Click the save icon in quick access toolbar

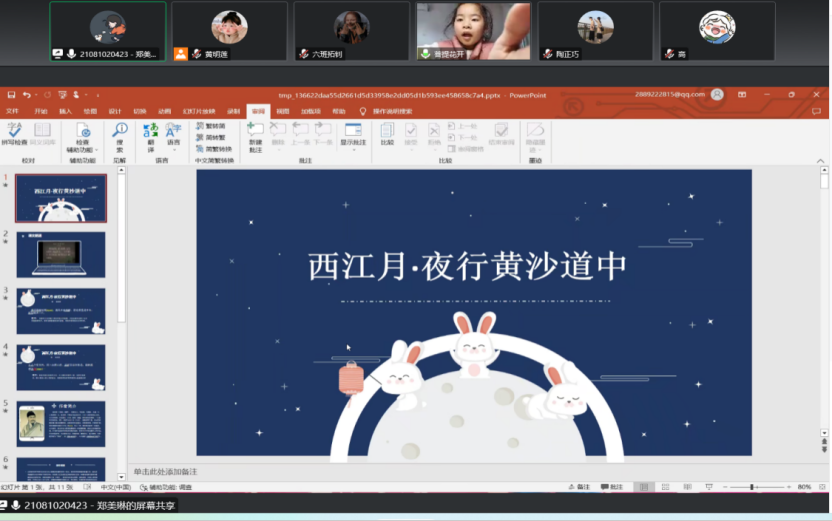[x=9, y=95]
